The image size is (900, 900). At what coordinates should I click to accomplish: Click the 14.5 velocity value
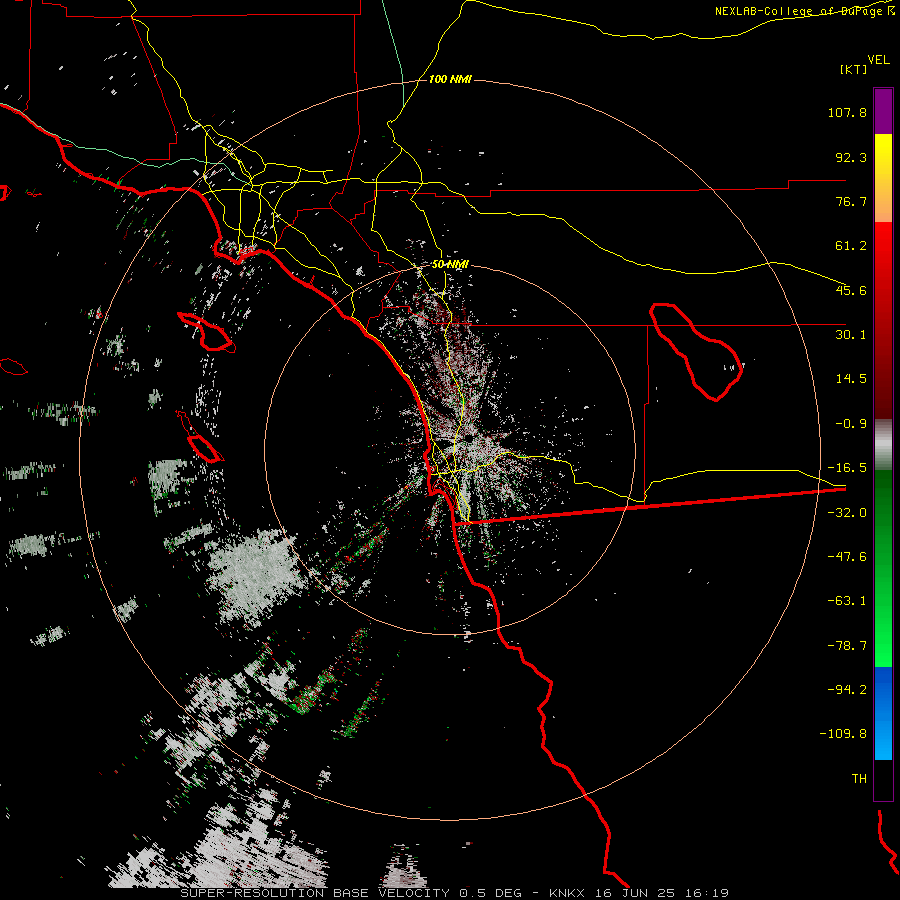pos(851,379)
